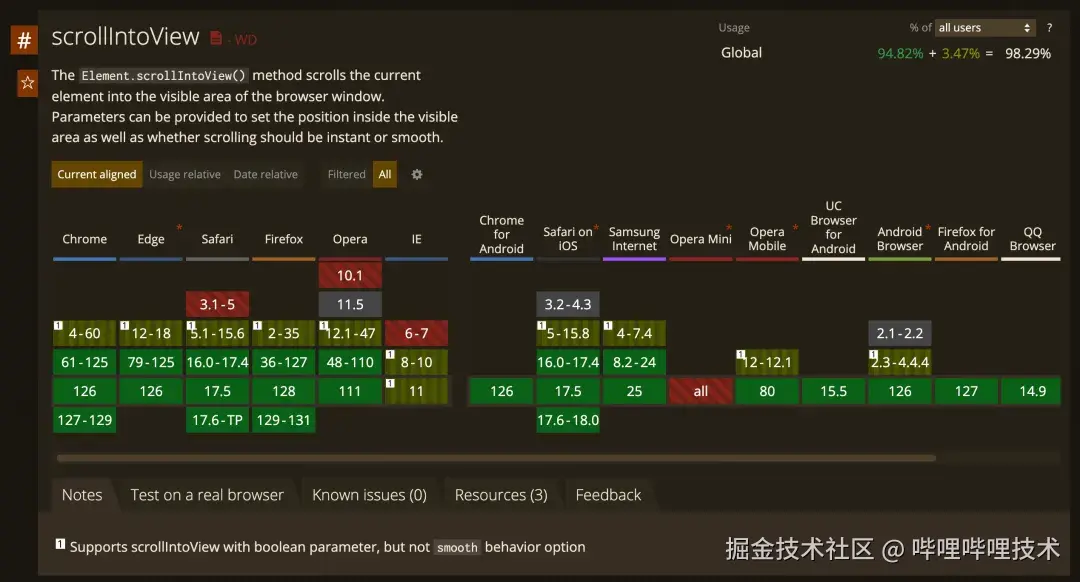Click Android Browser 2.1-2.2 cell

[900, 333]
